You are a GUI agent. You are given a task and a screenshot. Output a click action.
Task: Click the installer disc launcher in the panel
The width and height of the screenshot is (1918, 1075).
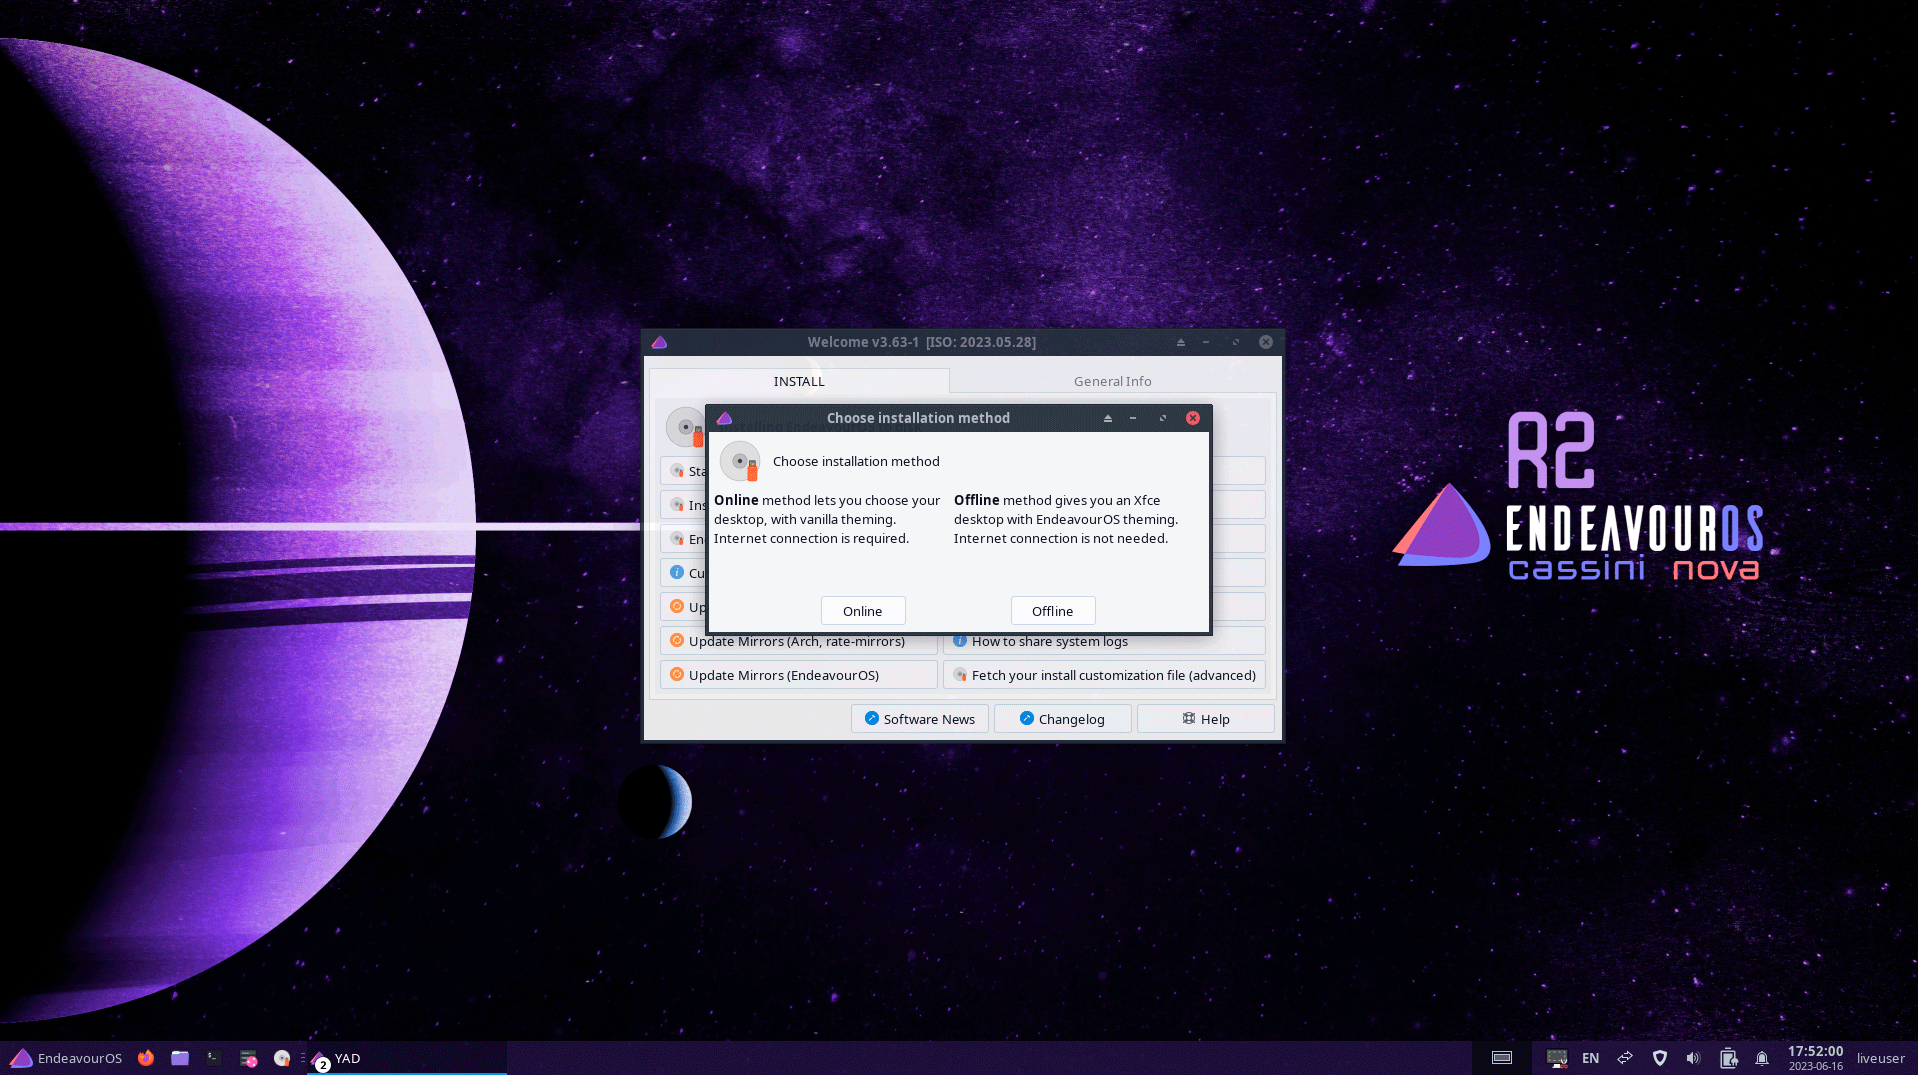click(x=282, y=1058)
